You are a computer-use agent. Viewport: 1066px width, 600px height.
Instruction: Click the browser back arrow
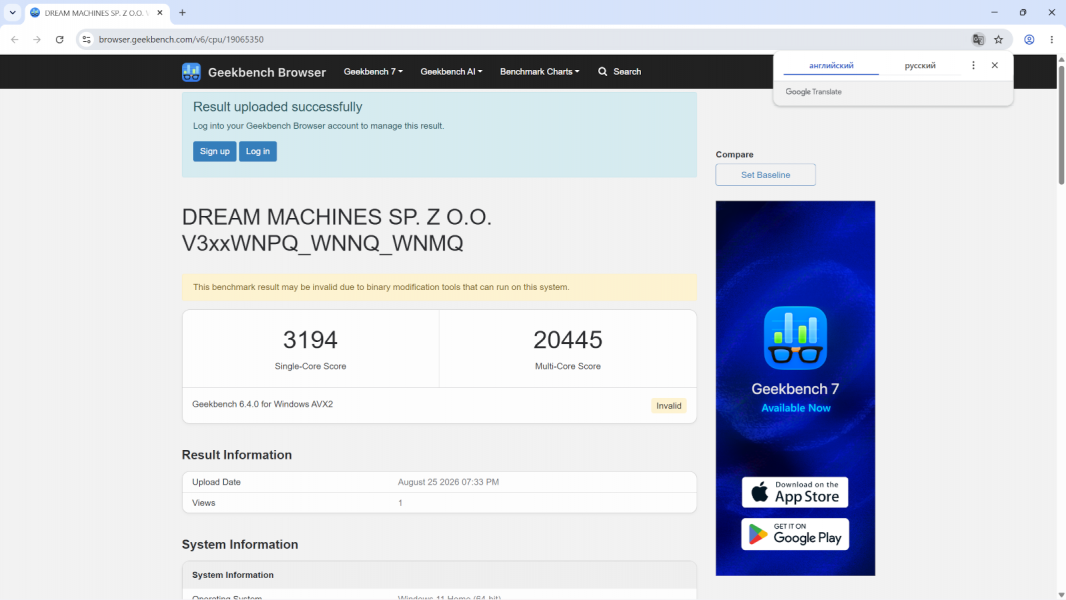click(x=15, y=39)
